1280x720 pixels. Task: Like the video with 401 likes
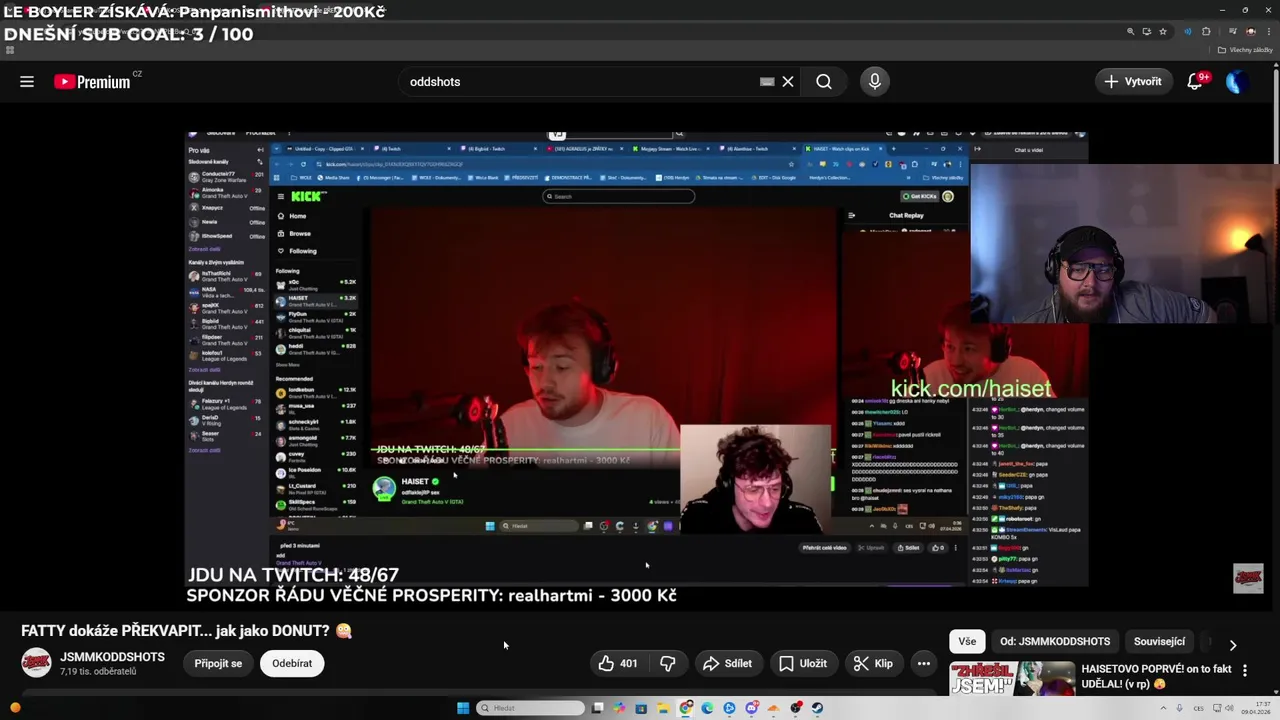click(617, 663)
